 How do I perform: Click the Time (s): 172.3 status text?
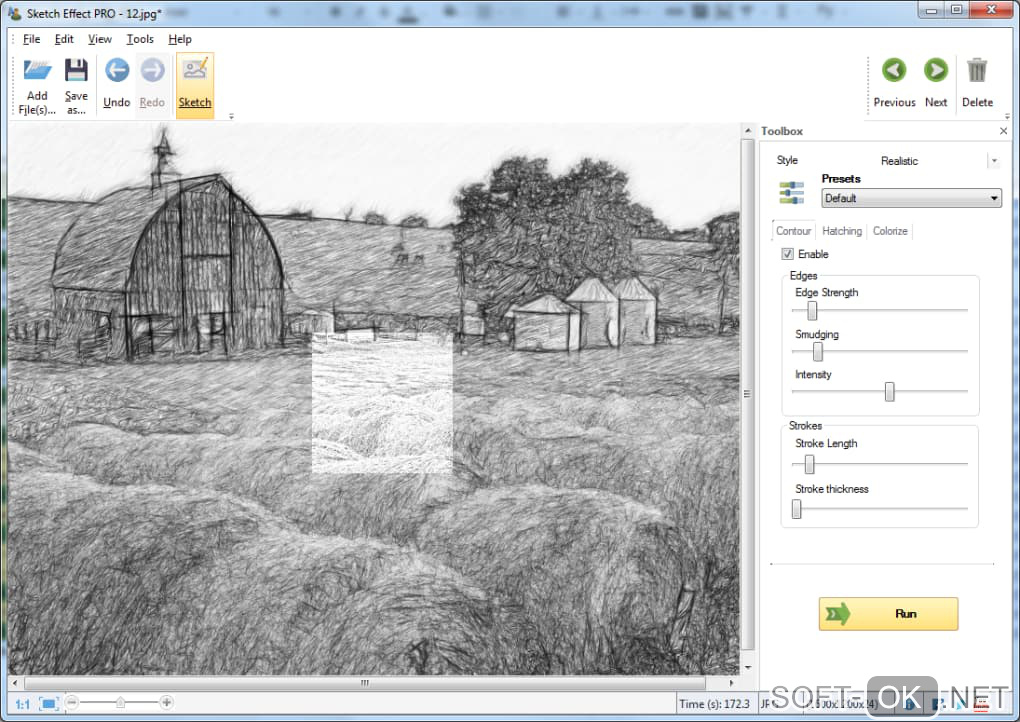coord(714,704)
